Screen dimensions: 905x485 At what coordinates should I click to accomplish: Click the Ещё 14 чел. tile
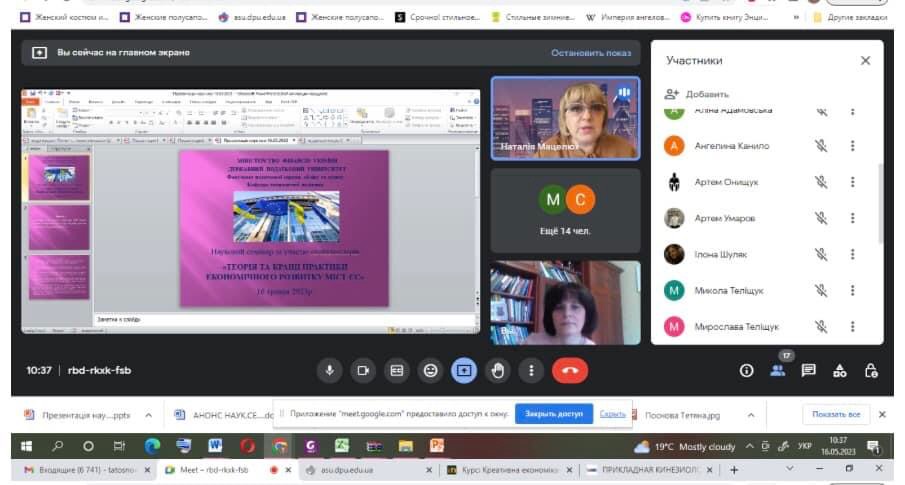point(565,211)
